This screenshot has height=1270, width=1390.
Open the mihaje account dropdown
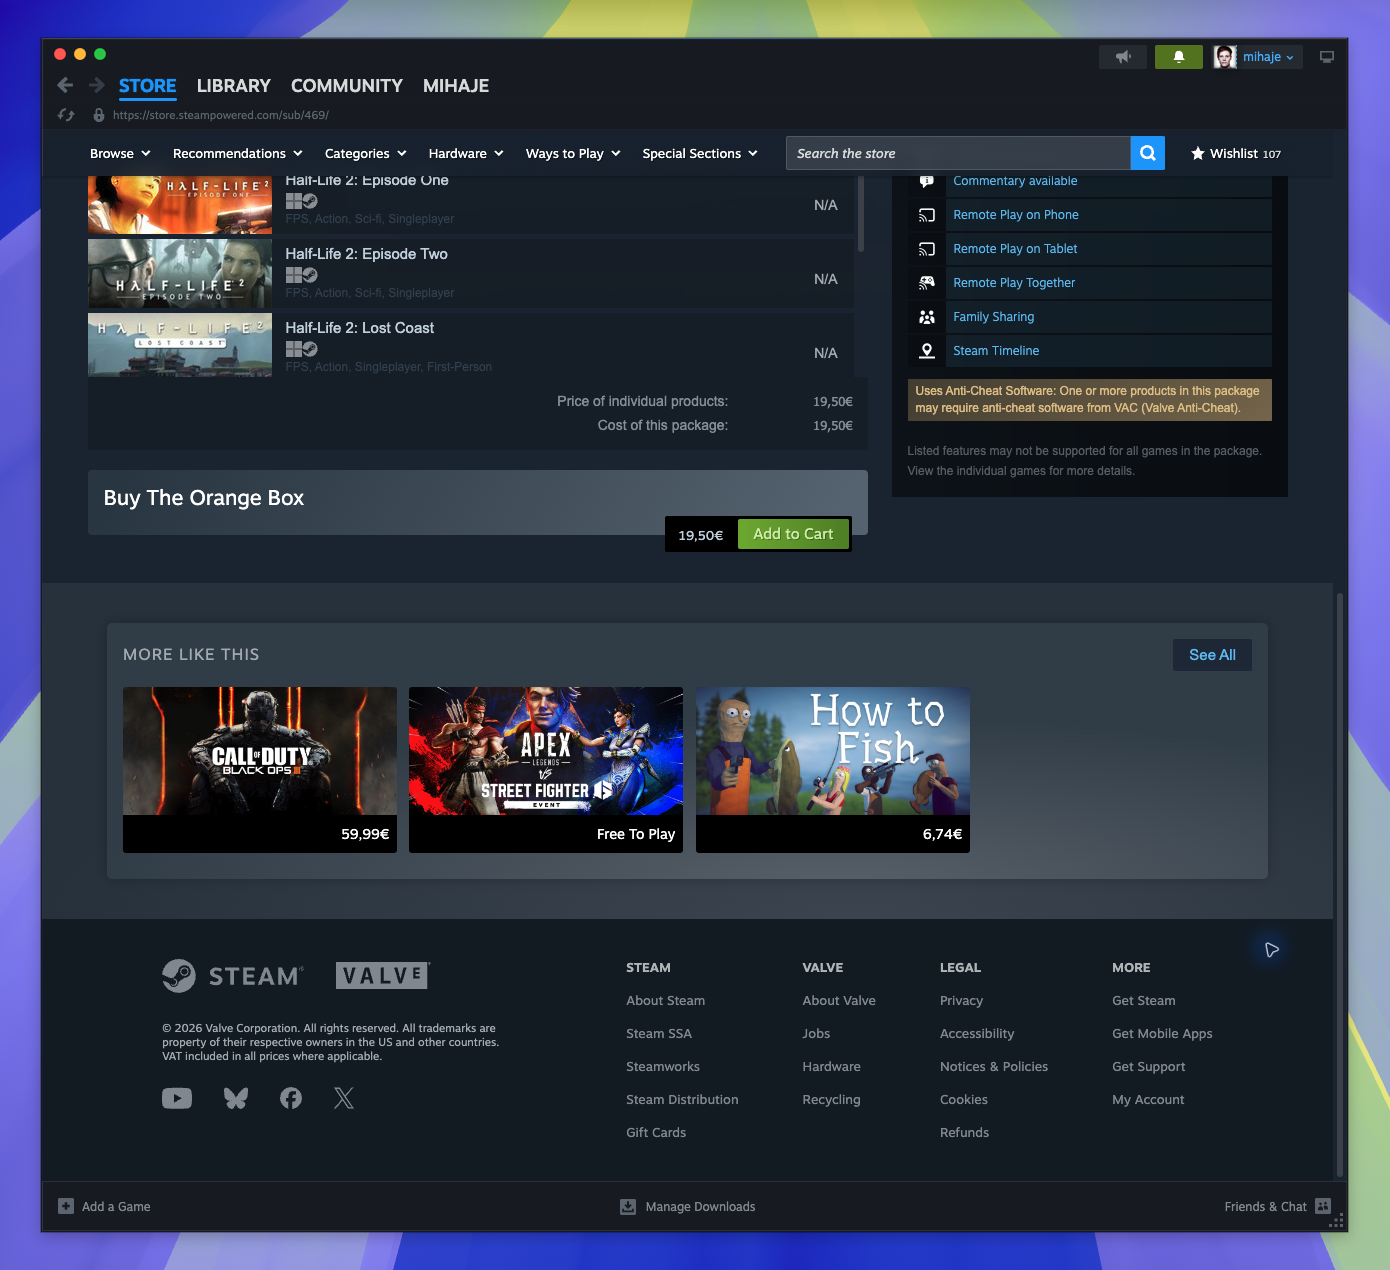point(1255,57)
